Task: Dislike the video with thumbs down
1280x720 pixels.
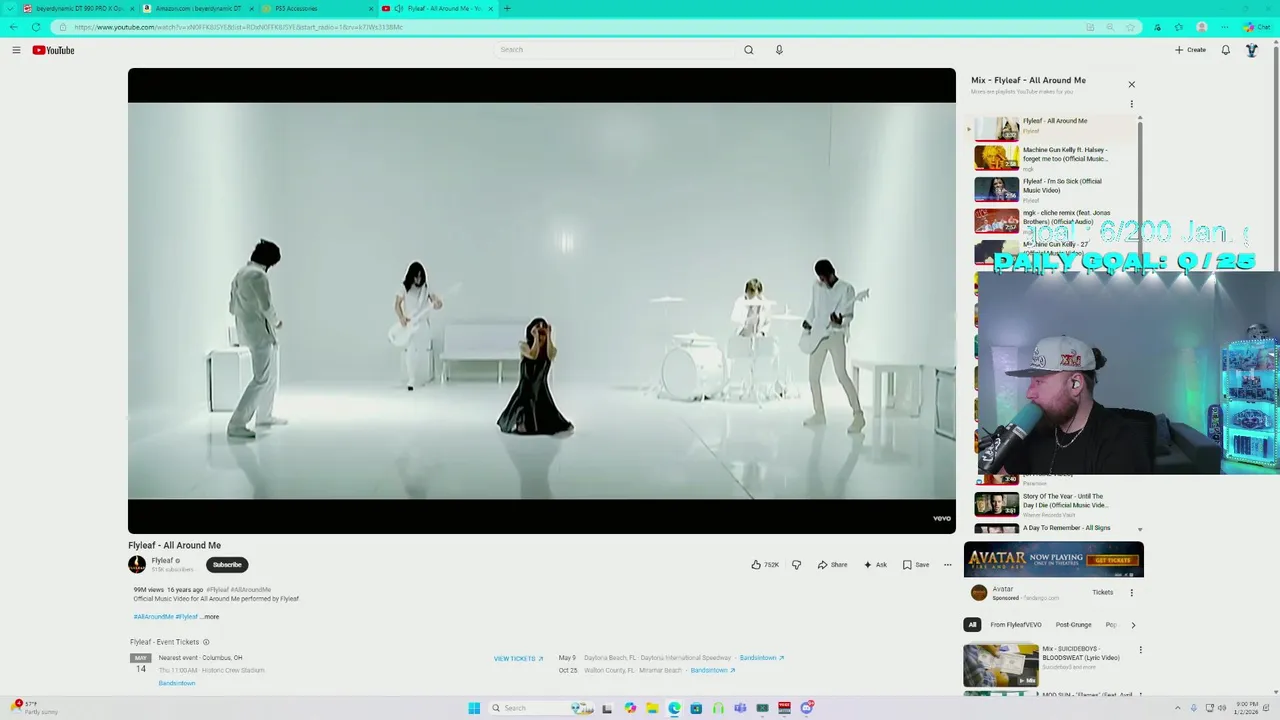Action: point(796,565)
